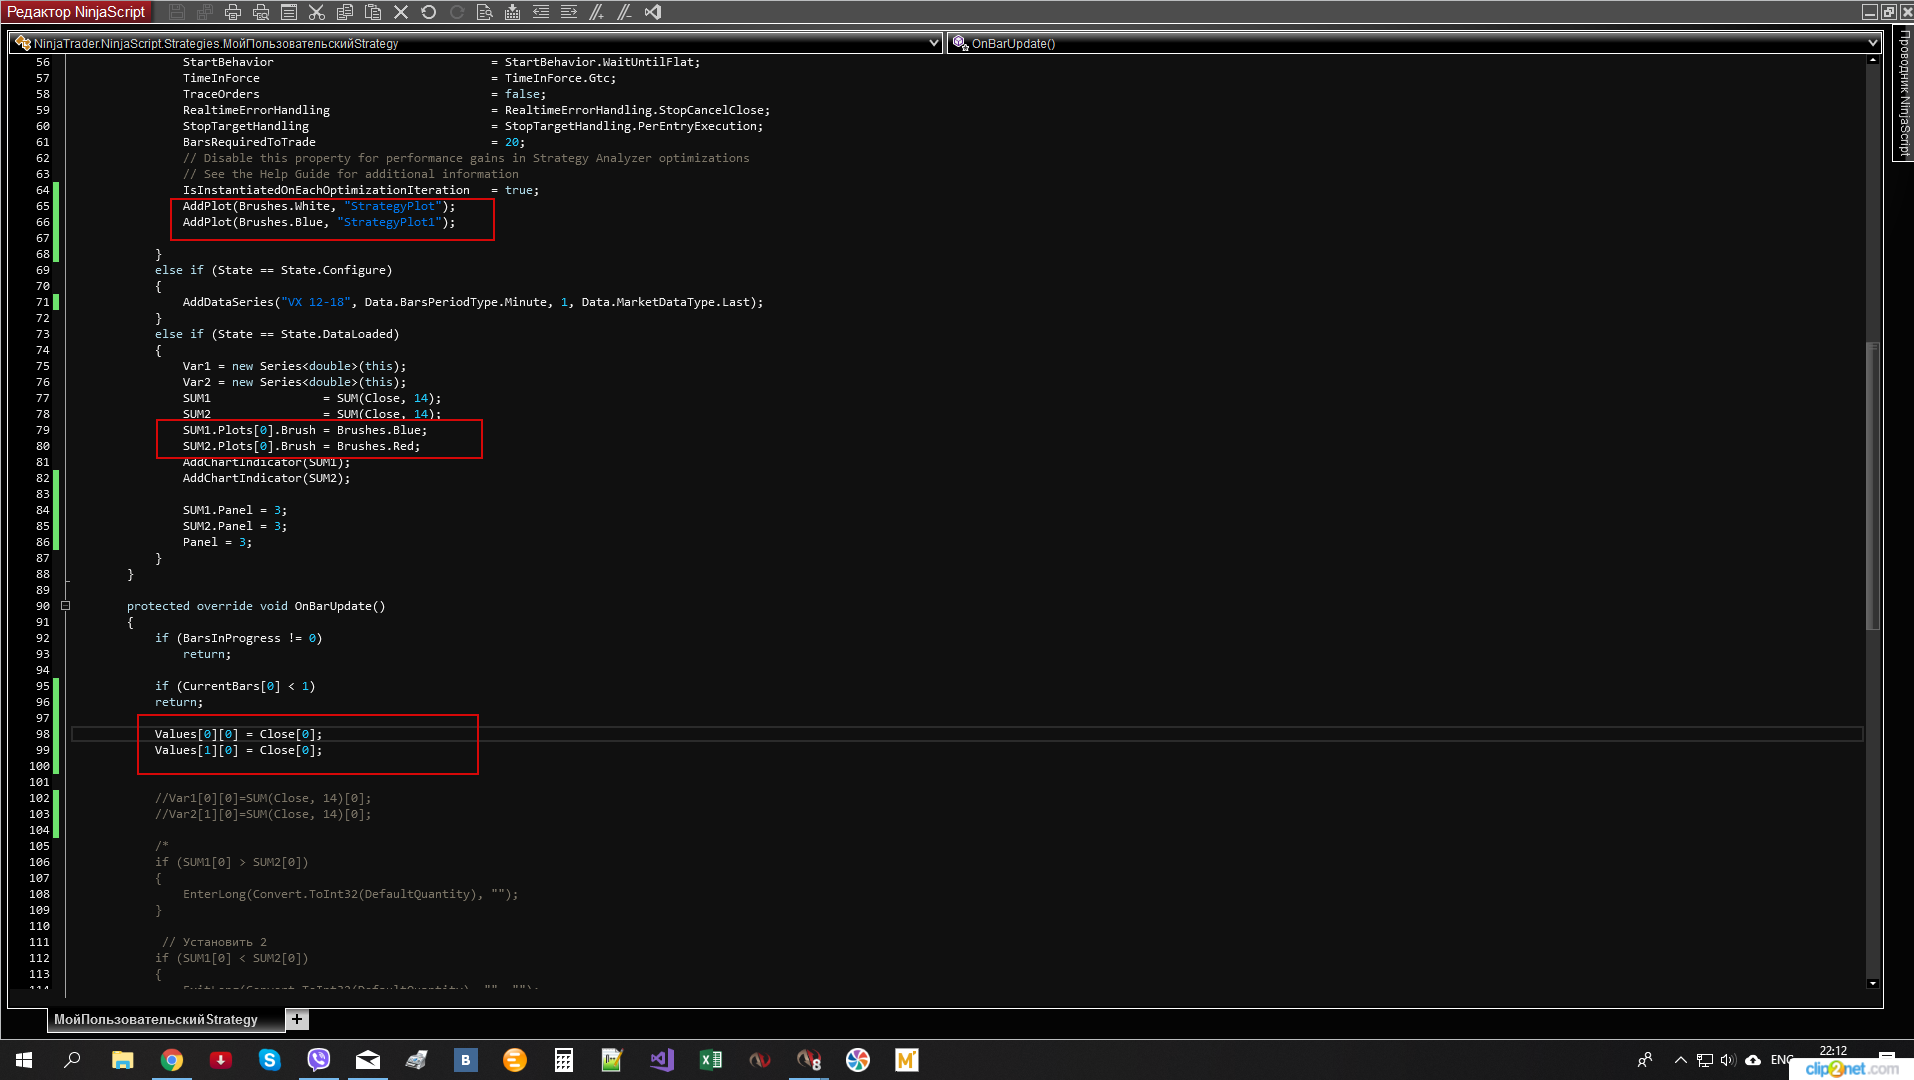Click the "protected override void OnBarUpdate()" line
The height and width of the screenshot is (1080, 1914).
[x=256, y=606]
